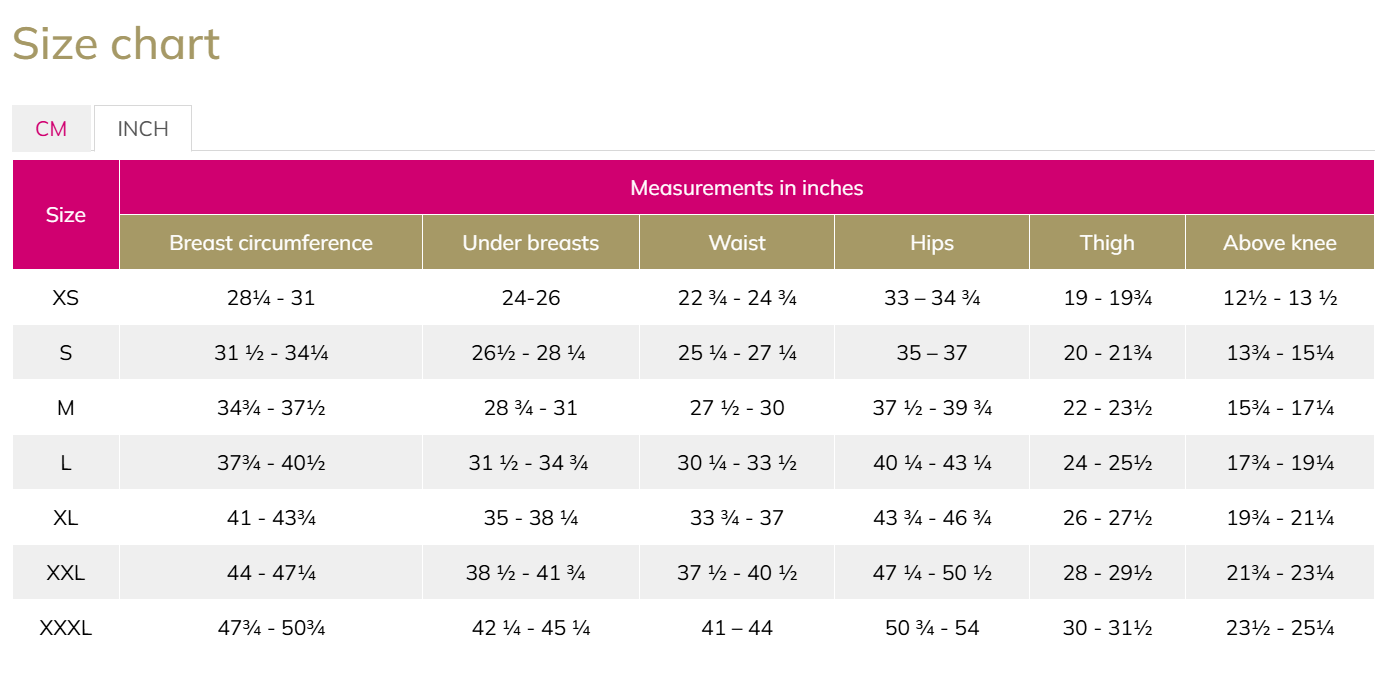Select the Hips column header
This screenshot has width=1388, height=683.
[932, 243]
